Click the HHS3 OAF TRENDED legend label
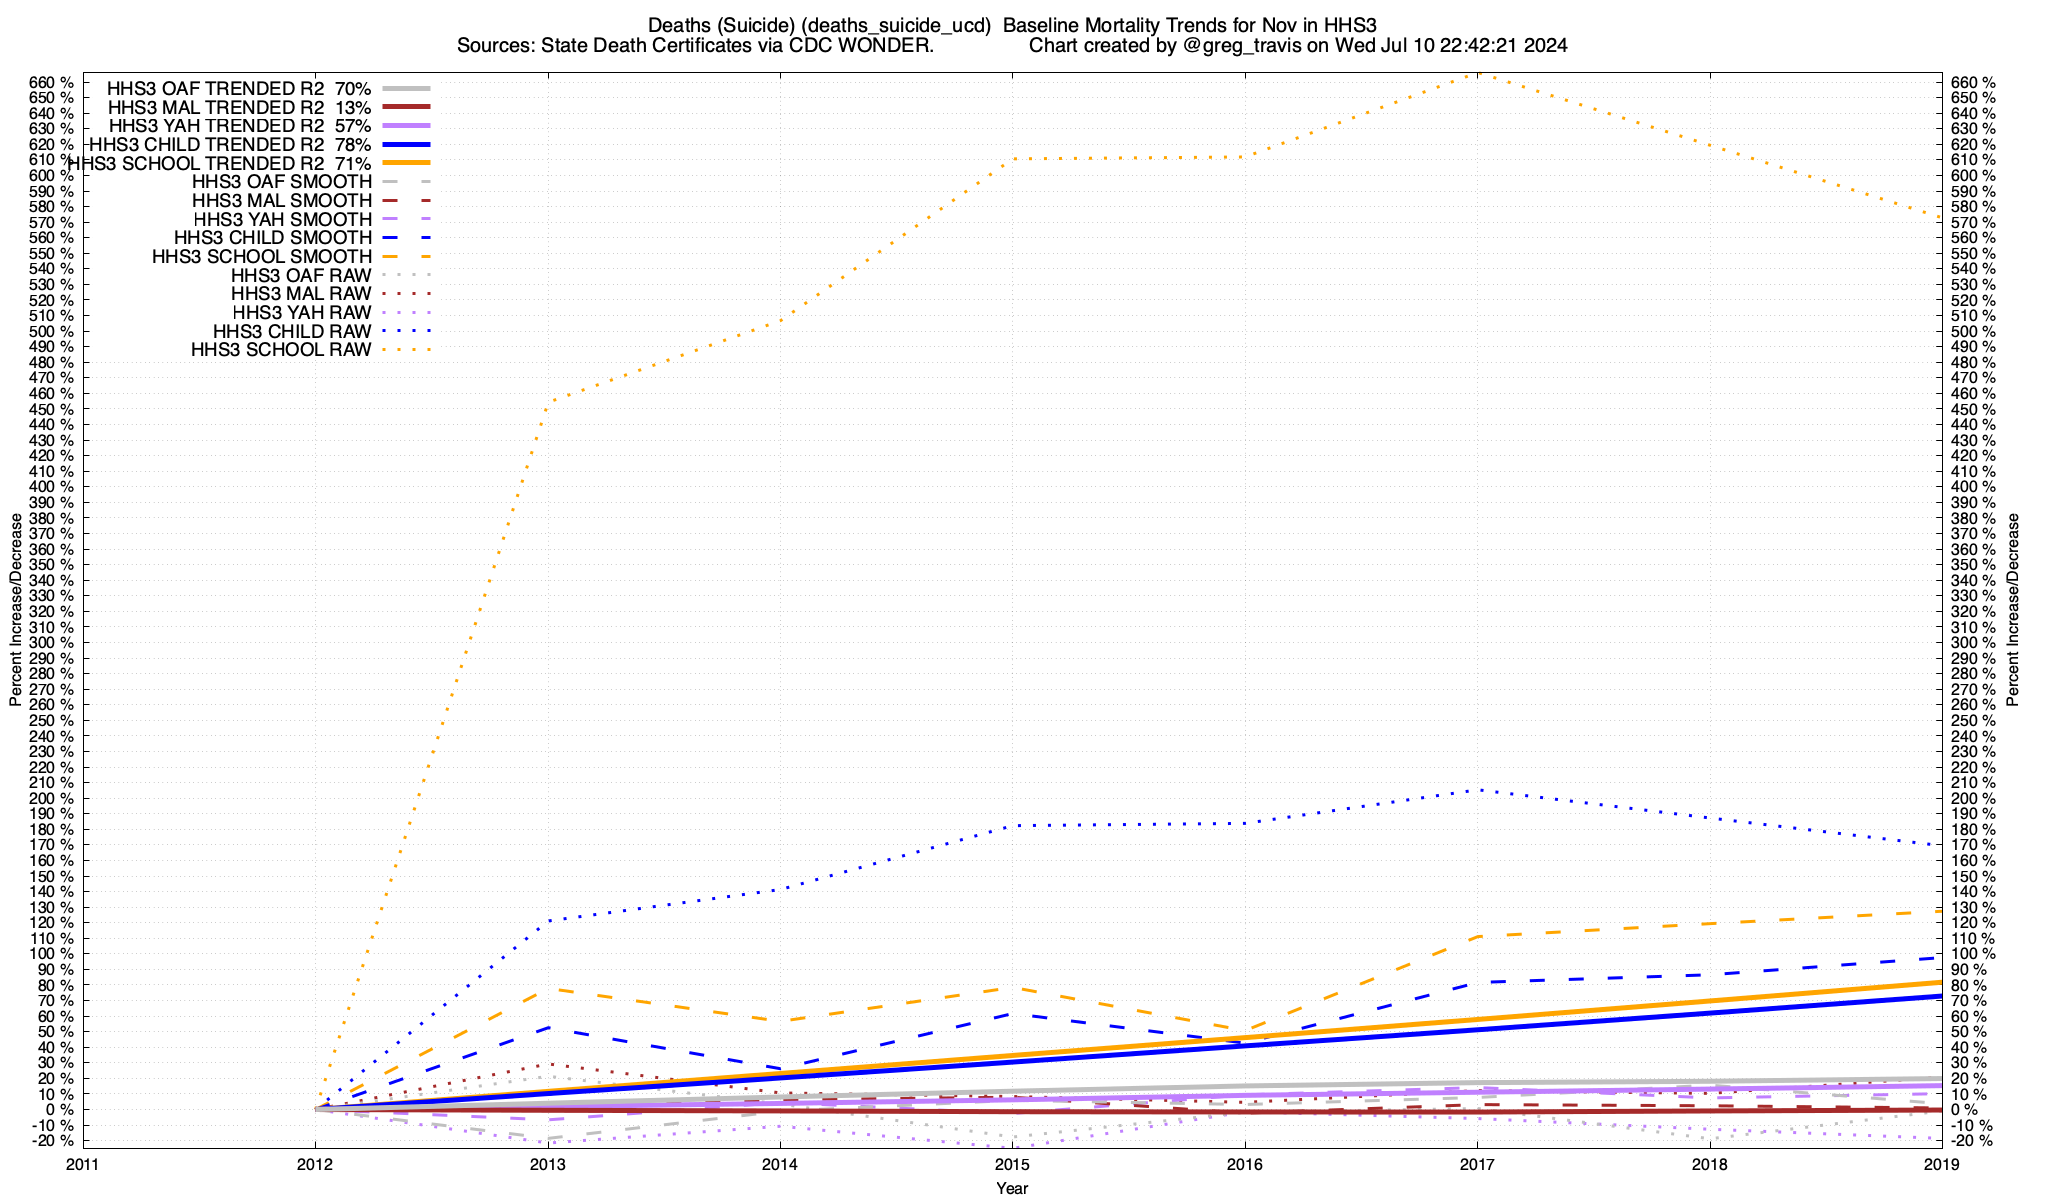The image size is (2048, 1200). 238,88
